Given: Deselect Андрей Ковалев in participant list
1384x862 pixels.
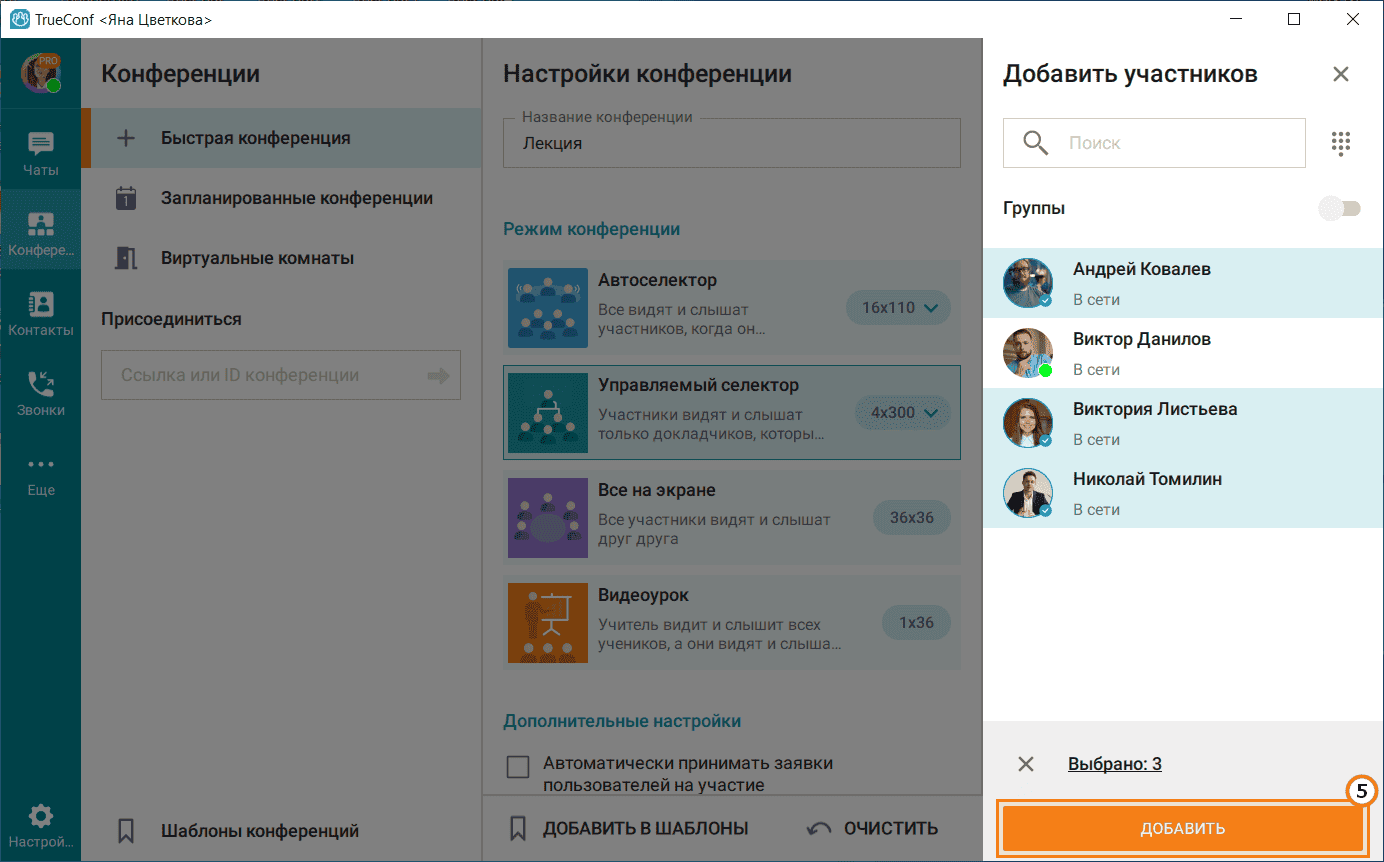Looking at the screenshot, I should click(x=1183, y=283).
